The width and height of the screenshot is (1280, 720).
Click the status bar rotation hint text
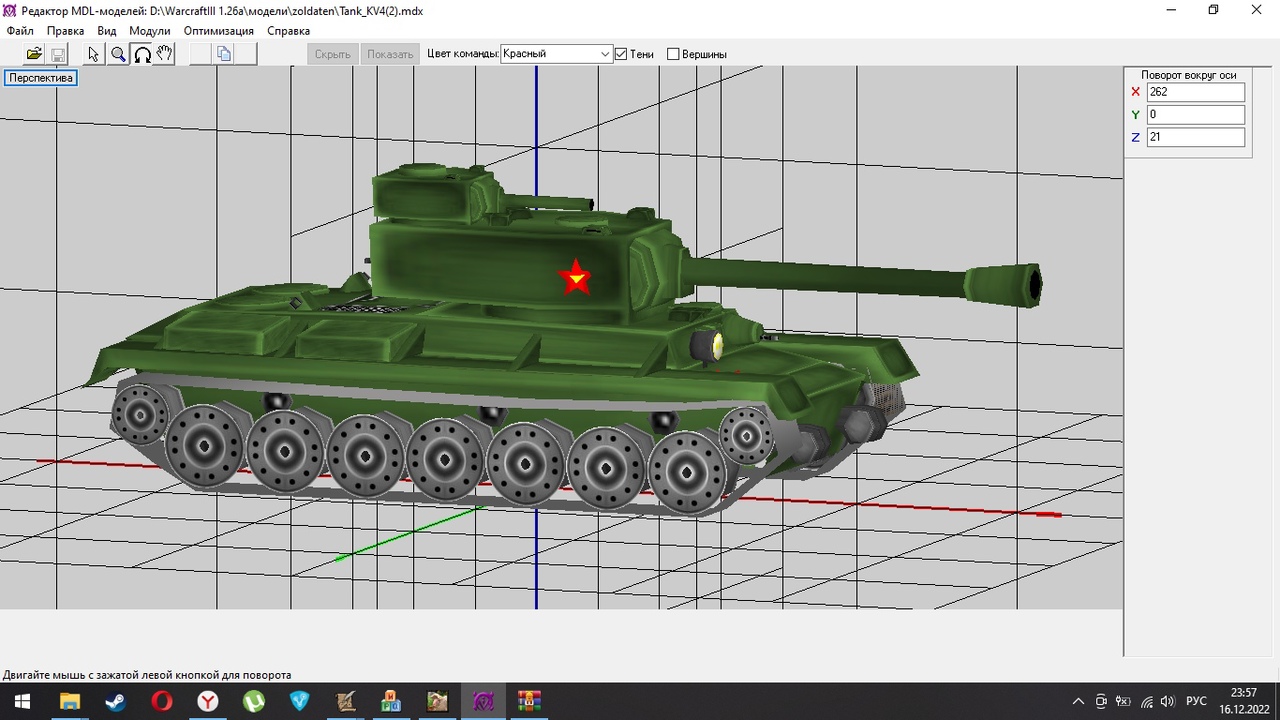tap(147, 675)
